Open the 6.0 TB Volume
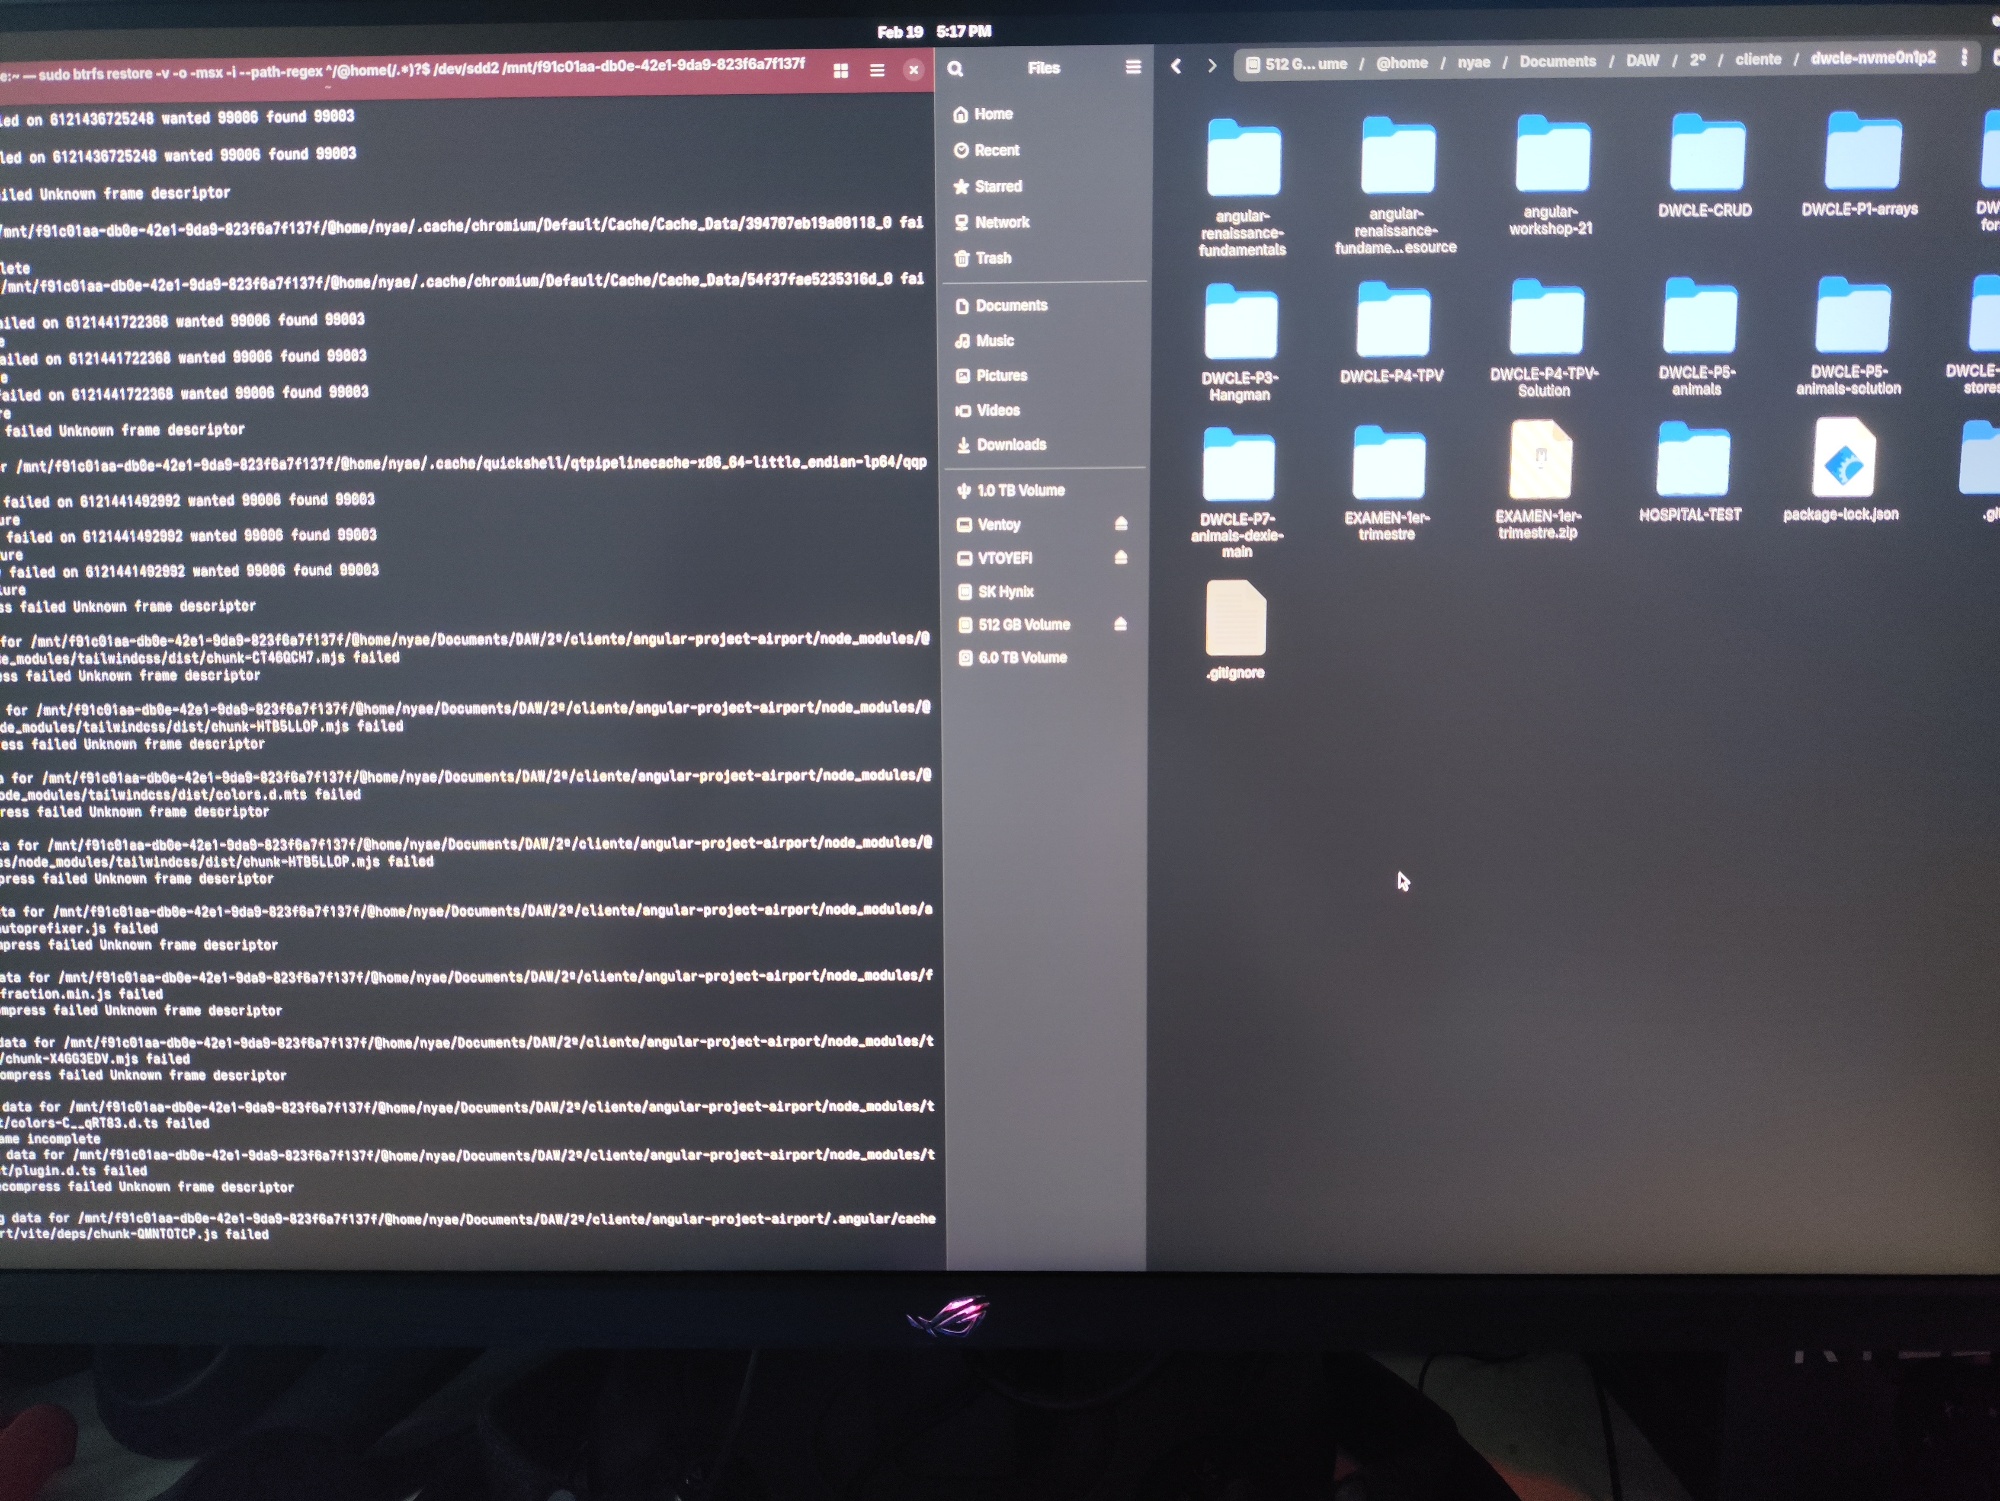 (x=1021, y=658)
